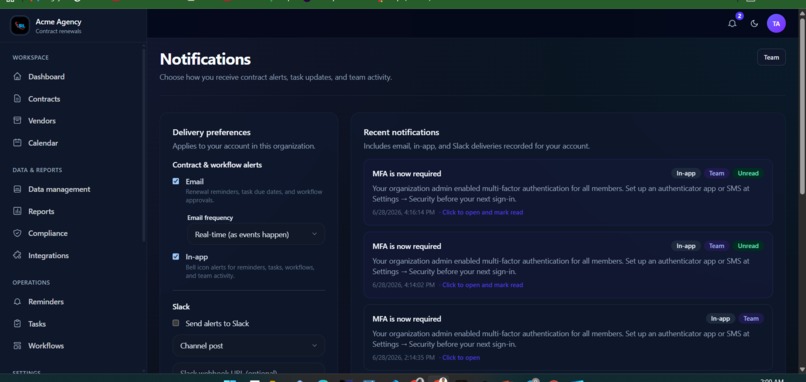Click In-app badge on 2:14:35 PM notification

(x=720, y=319)
